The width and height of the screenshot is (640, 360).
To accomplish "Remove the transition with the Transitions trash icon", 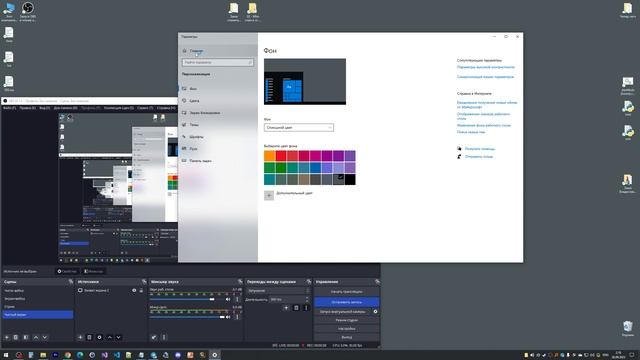I will click(296, 308).
